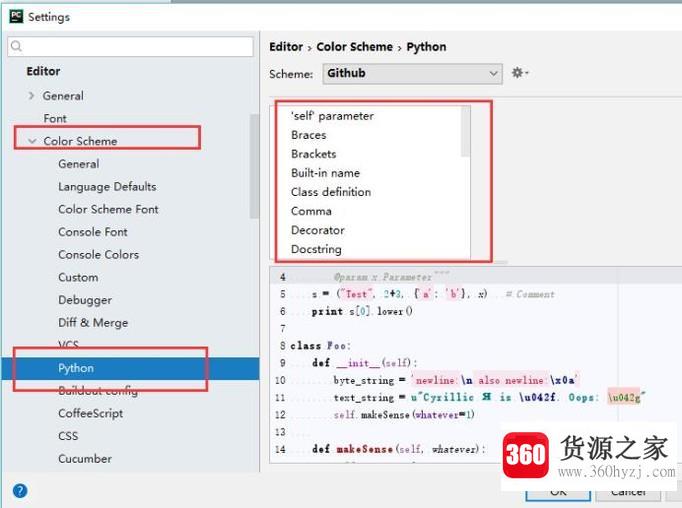The width and height of the screenshot is (682, 508).
Task: Select Docstring in the attribute list
Action: point(316,249)
